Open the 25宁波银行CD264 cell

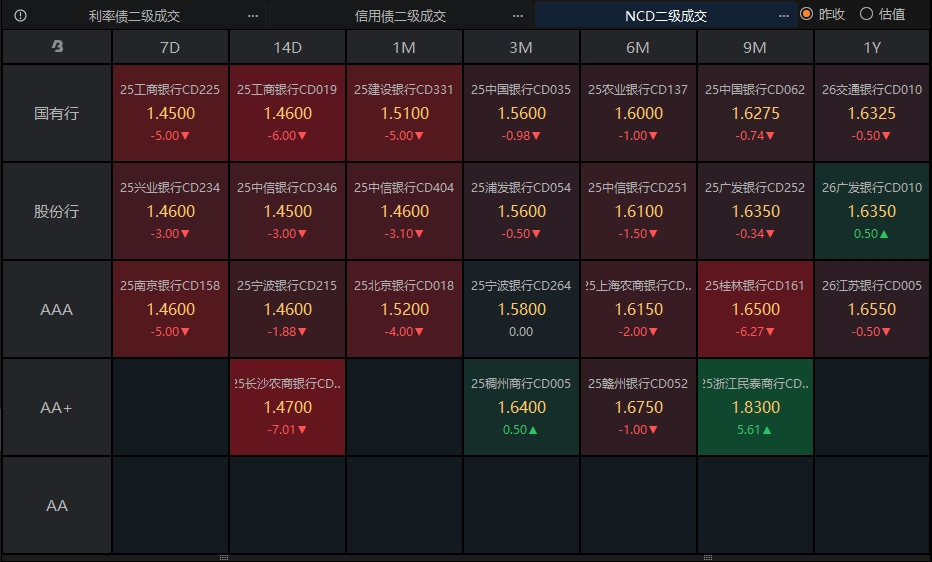click(x=521, y=309)
